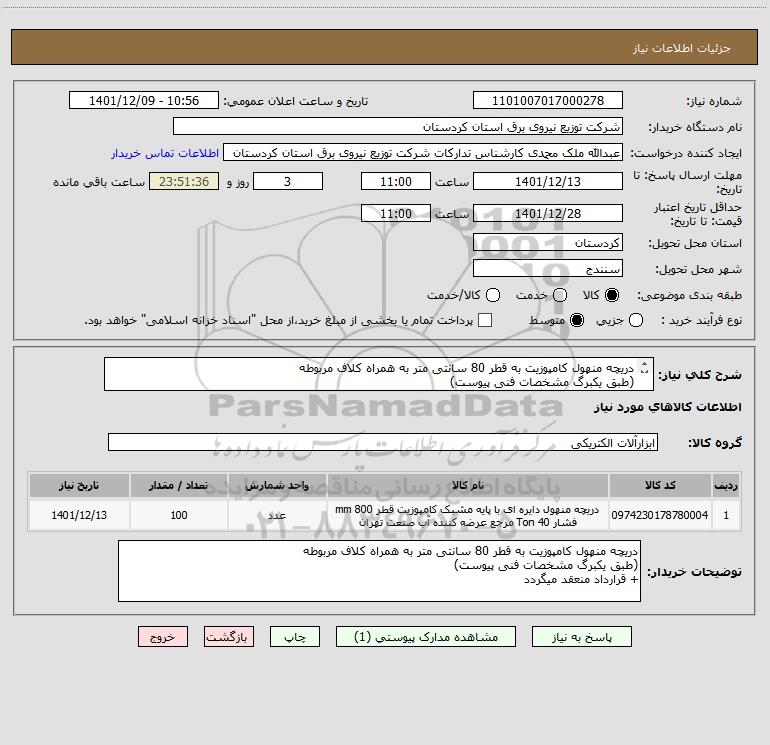
Task: Choose متوسط purchase process type
Action: click(x=577, y=320)
